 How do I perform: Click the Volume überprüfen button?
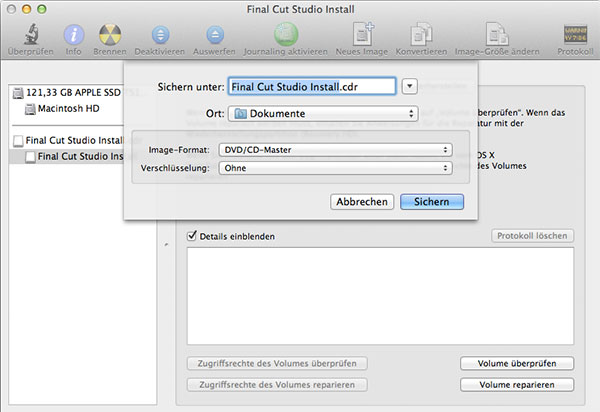[x=517, y=363]
